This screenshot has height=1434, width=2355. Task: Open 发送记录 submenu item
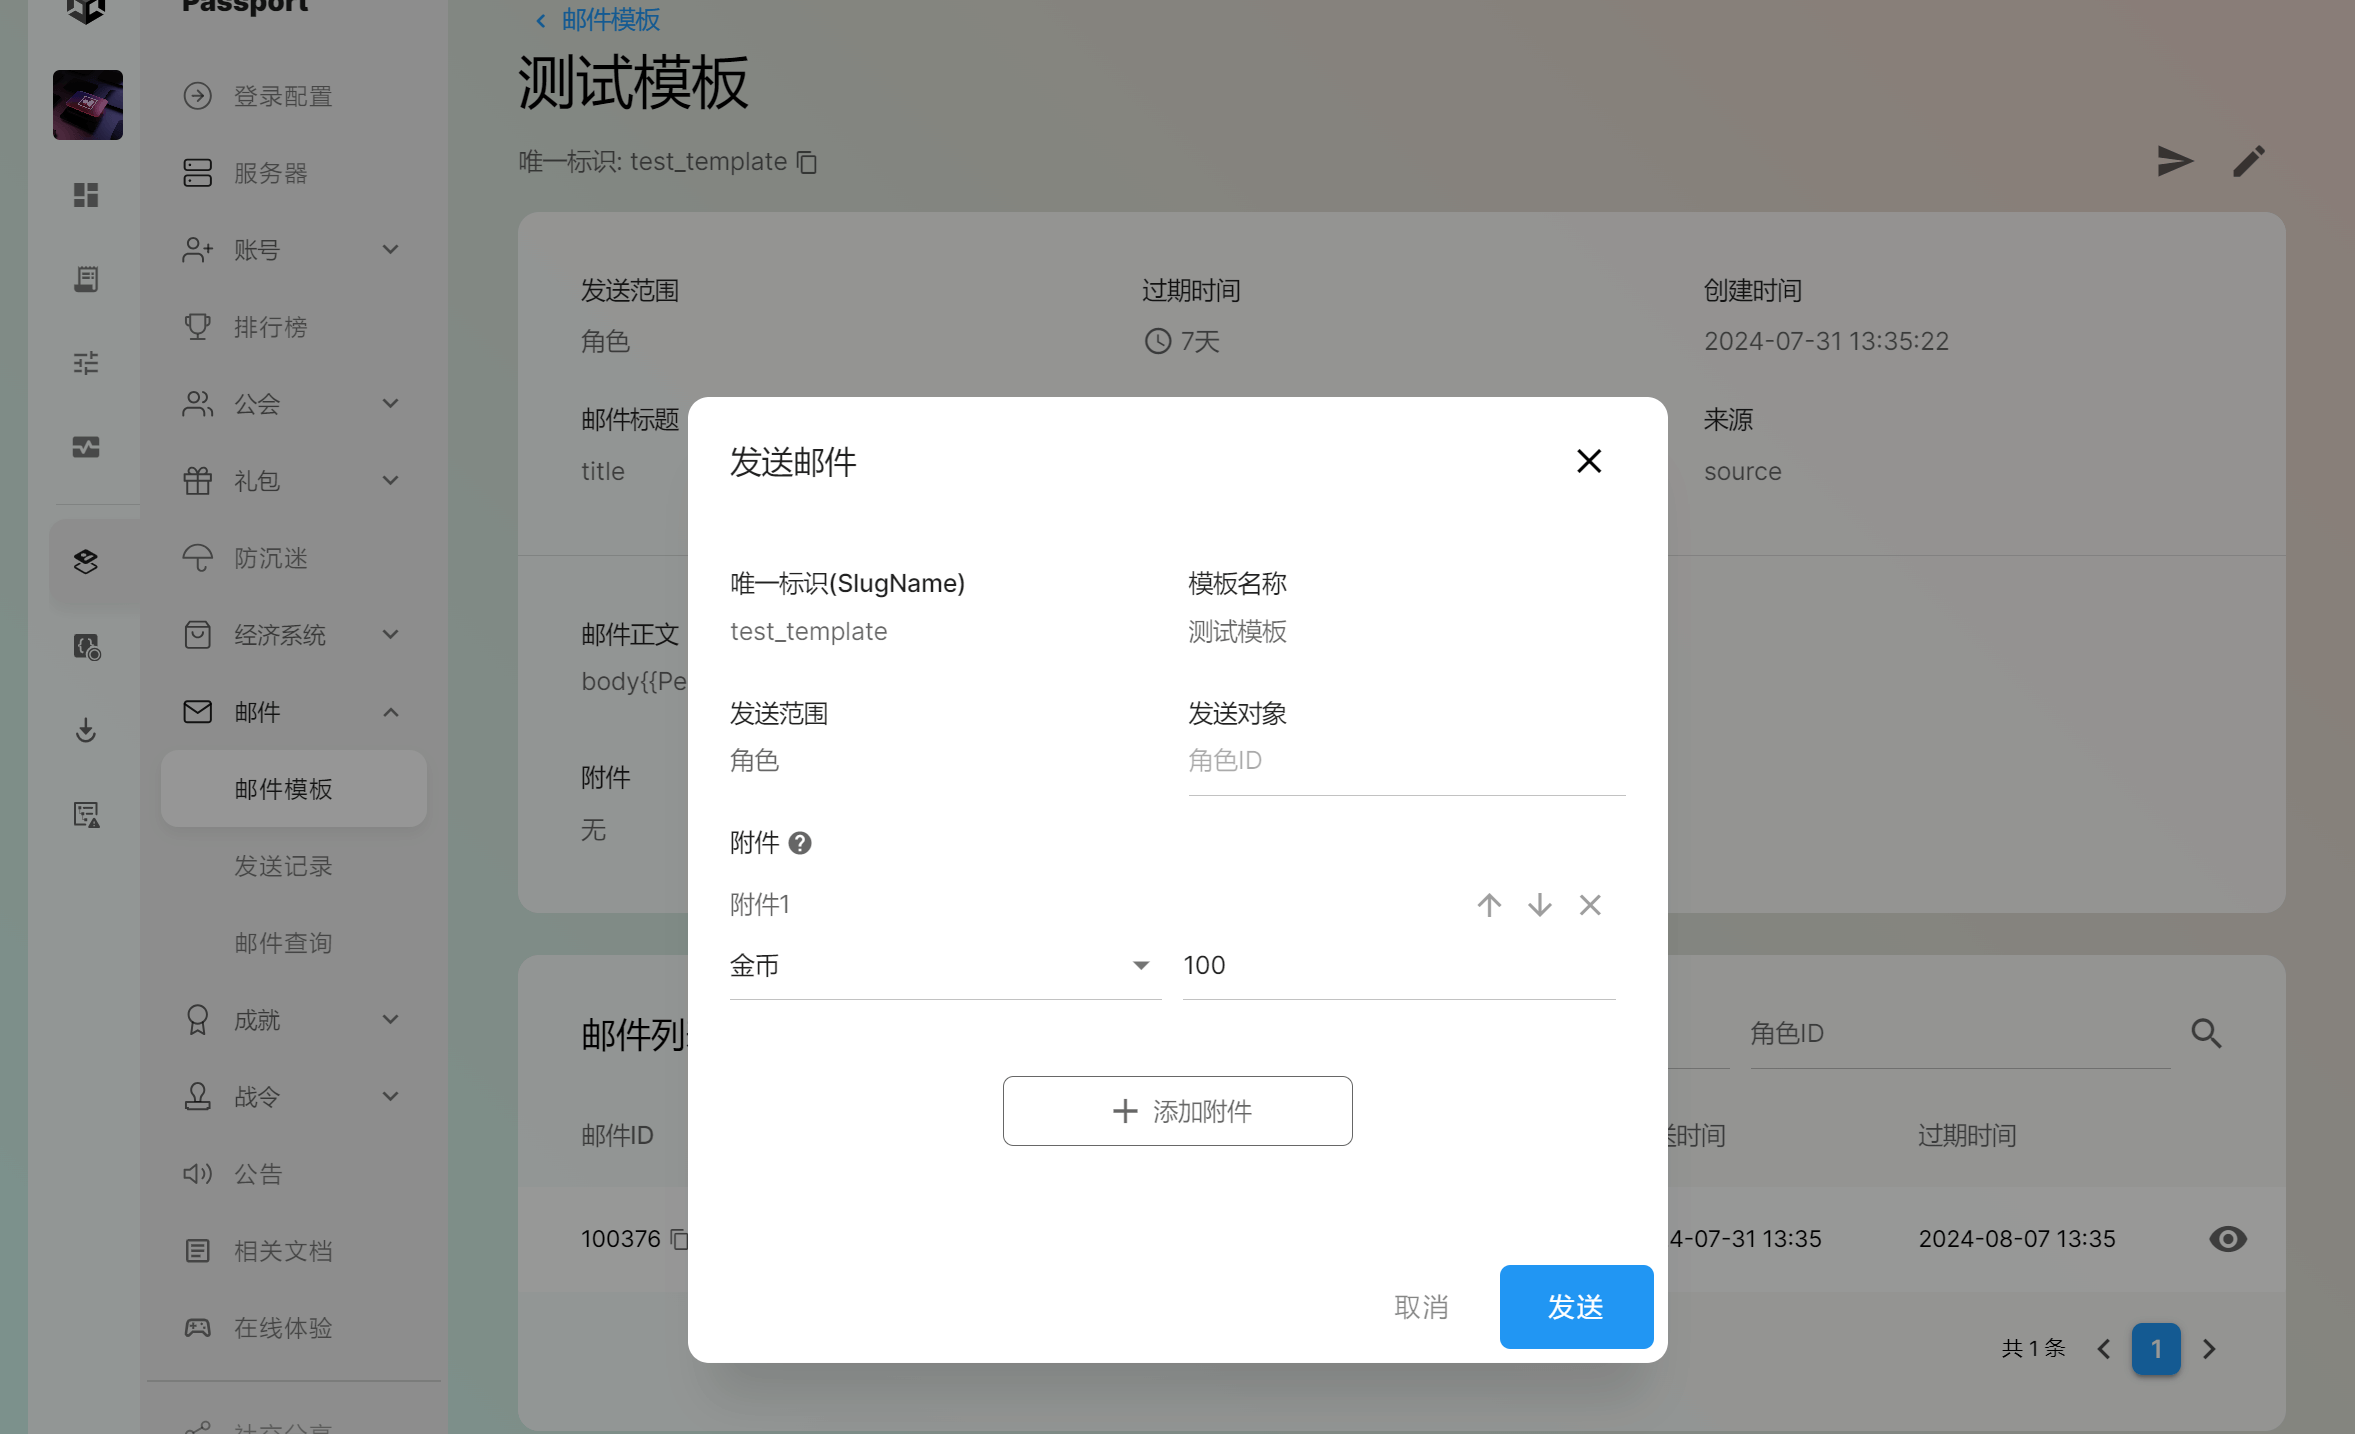pos(283,866)
